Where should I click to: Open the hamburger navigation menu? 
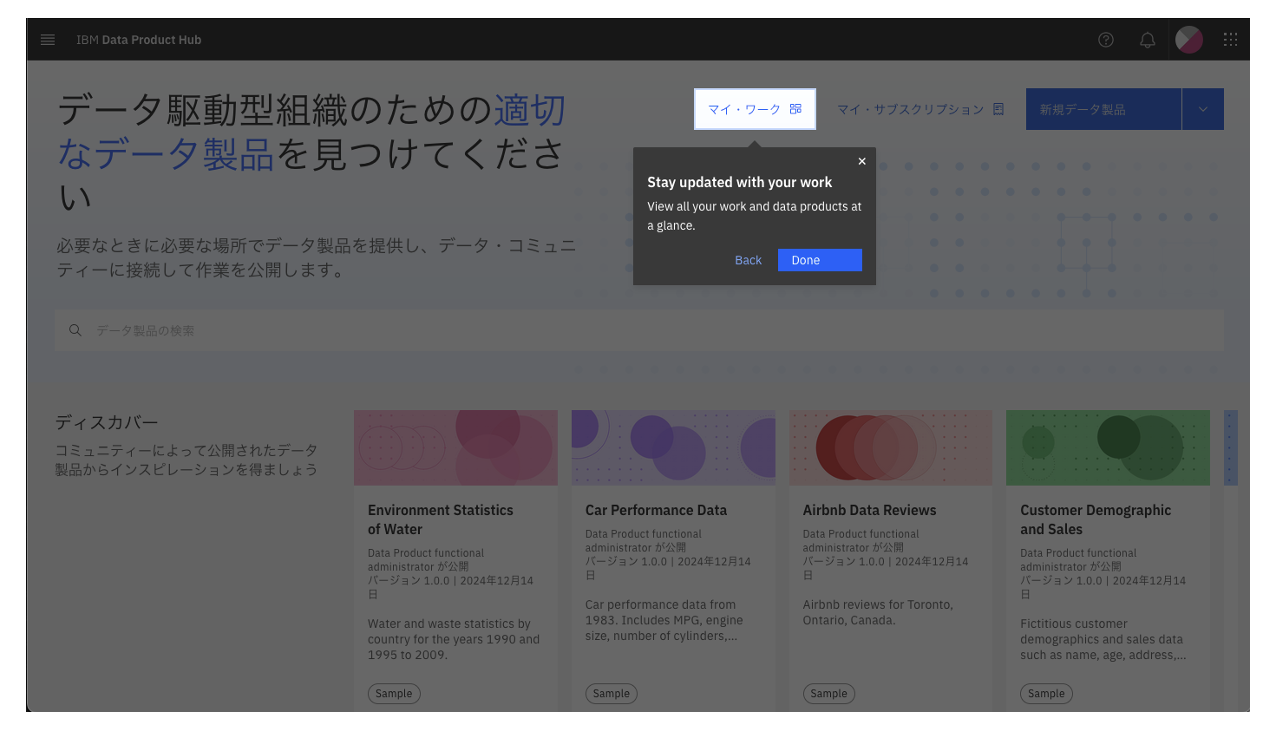[x=47, y=40]
